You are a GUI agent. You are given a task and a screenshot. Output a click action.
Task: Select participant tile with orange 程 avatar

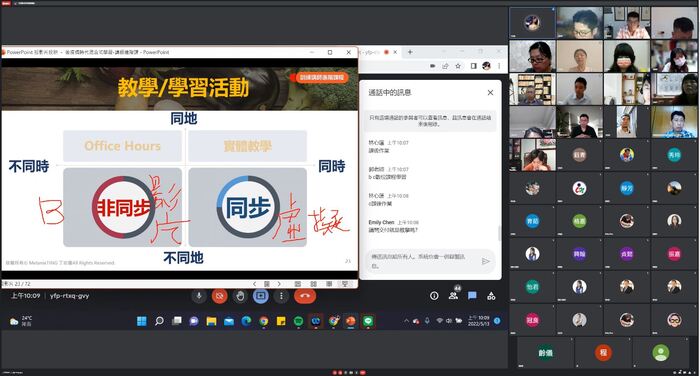(x=603, y=352)
